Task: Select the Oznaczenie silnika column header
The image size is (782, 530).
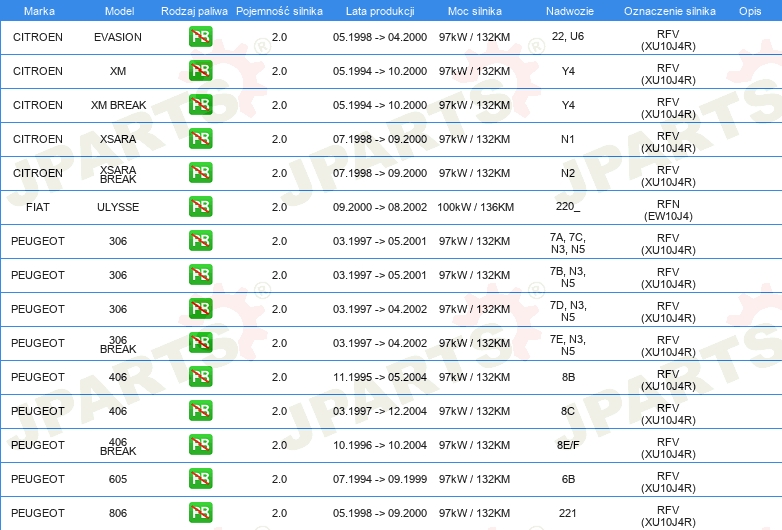Action: click(669, 11)
